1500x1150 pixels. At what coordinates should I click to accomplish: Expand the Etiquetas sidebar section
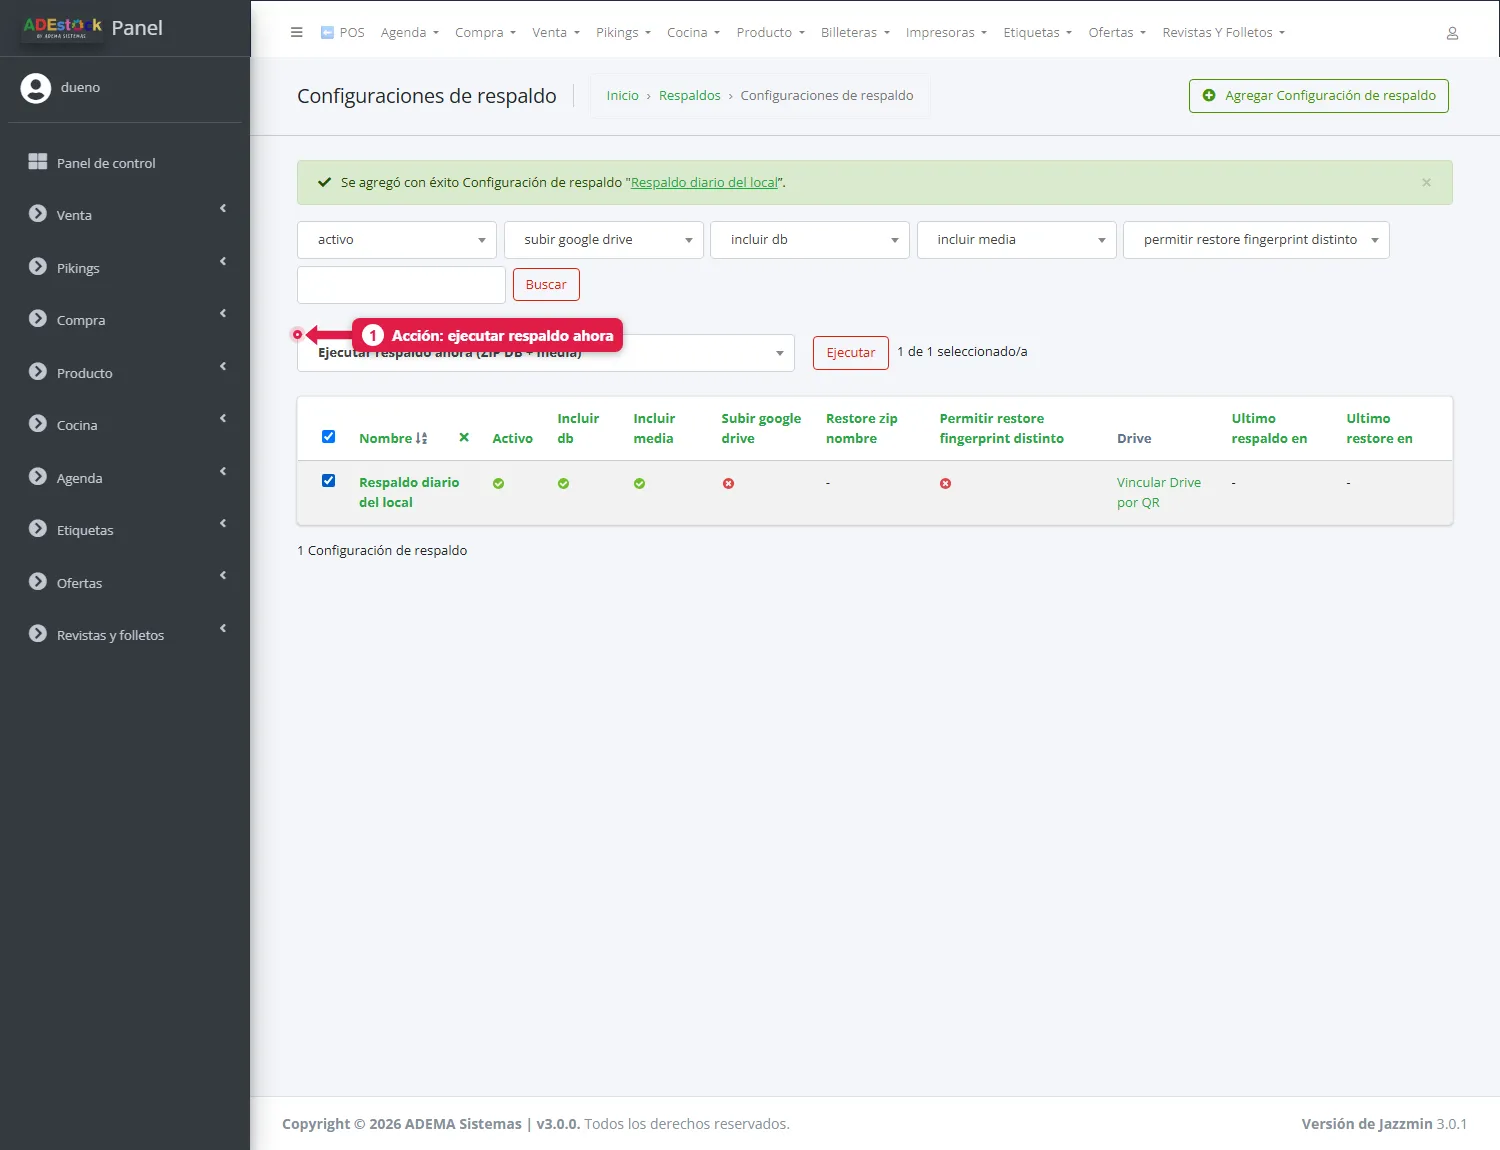[125, 529]
